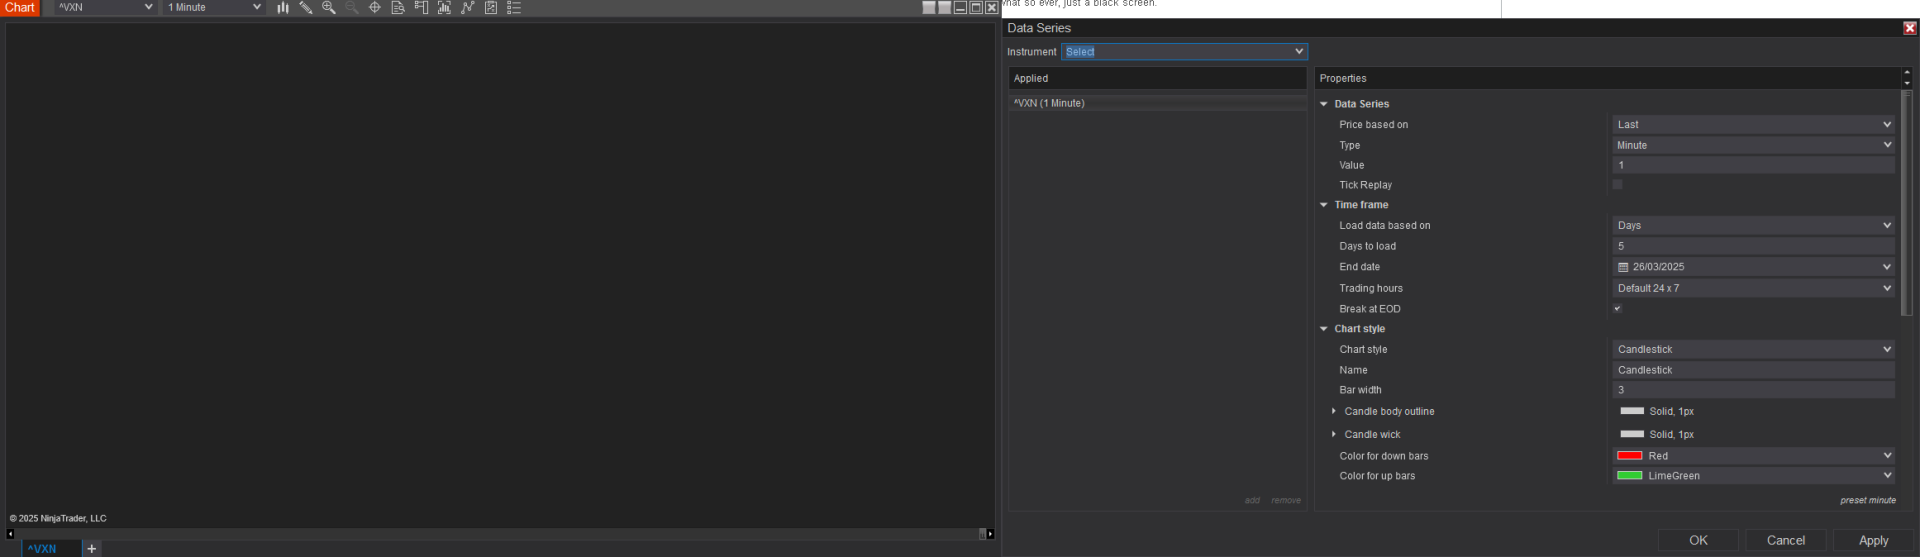Viewport: 1920px width, 557px height.
Task: Collapse the Time frame section
Action: [x=1324, y=205]
